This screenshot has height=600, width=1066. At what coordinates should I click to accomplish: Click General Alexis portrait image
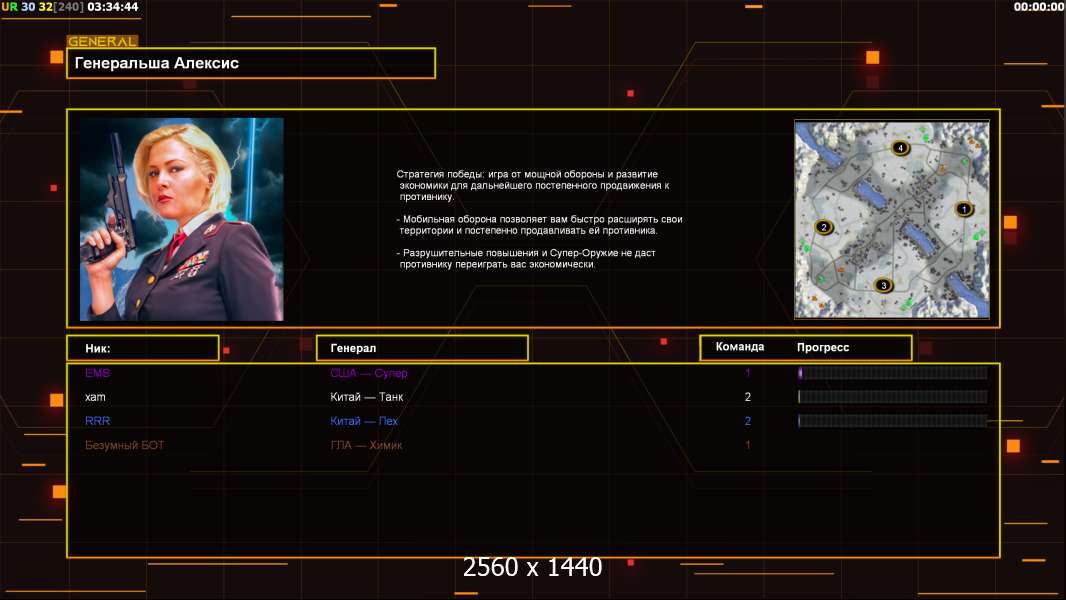coord(182,219)
